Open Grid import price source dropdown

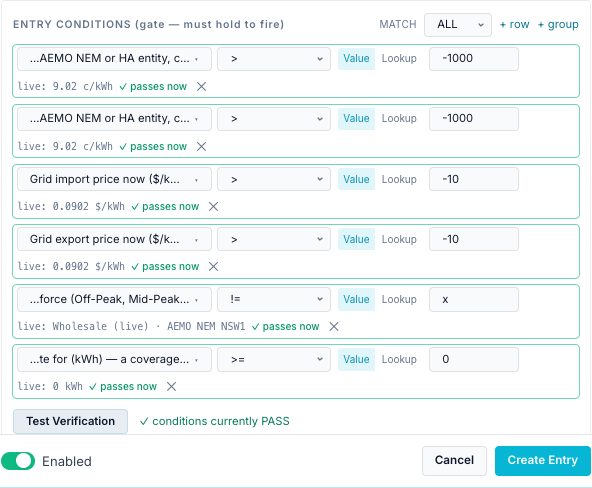[x=114, y=179]
